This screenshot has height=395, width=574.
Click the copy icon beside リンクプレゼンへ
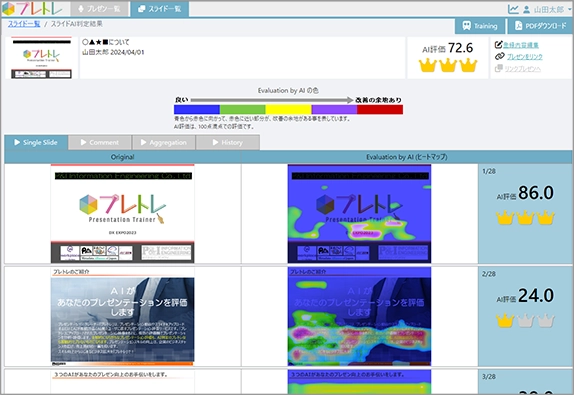(499, 68)
